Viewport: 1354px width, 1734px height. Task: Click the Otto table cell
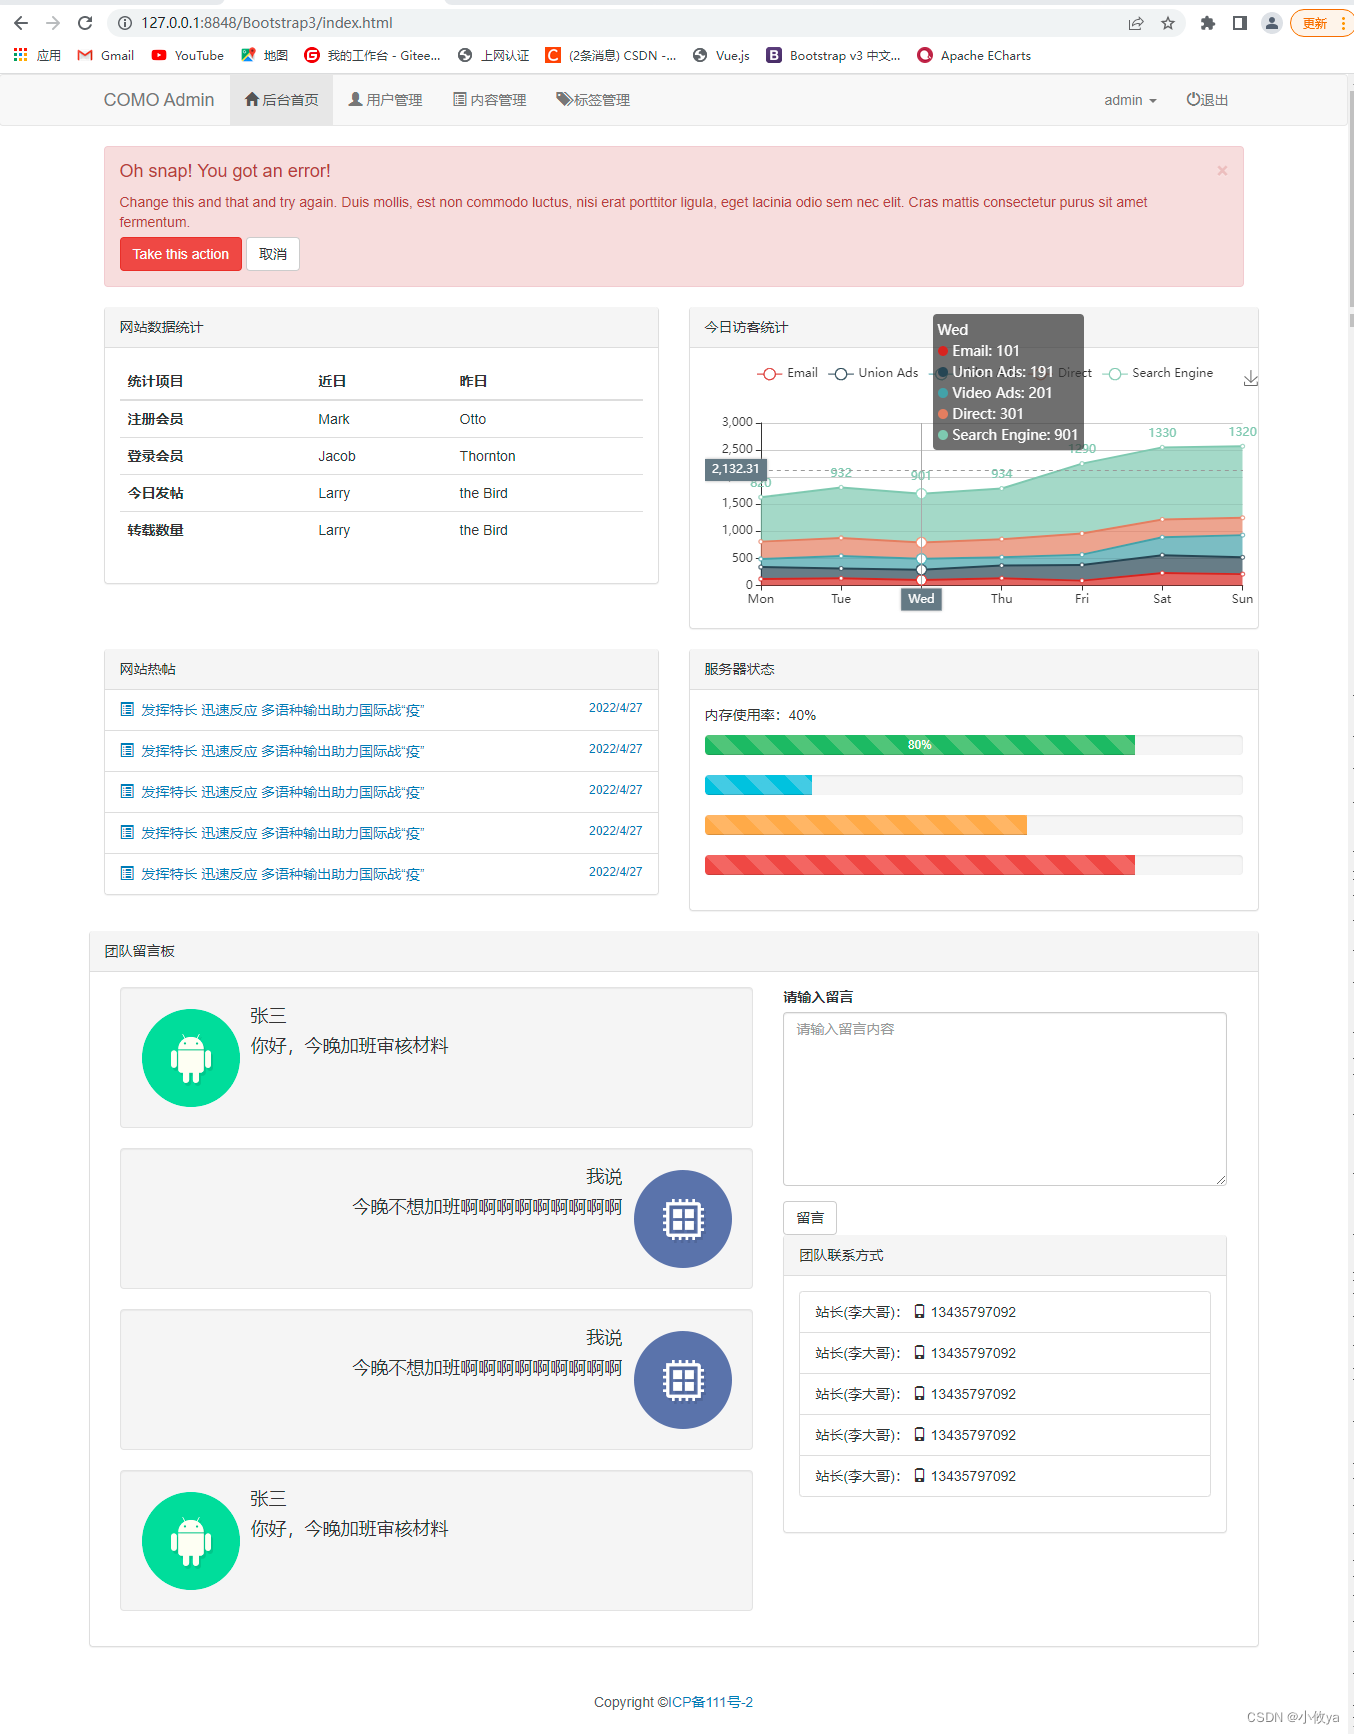473,419
